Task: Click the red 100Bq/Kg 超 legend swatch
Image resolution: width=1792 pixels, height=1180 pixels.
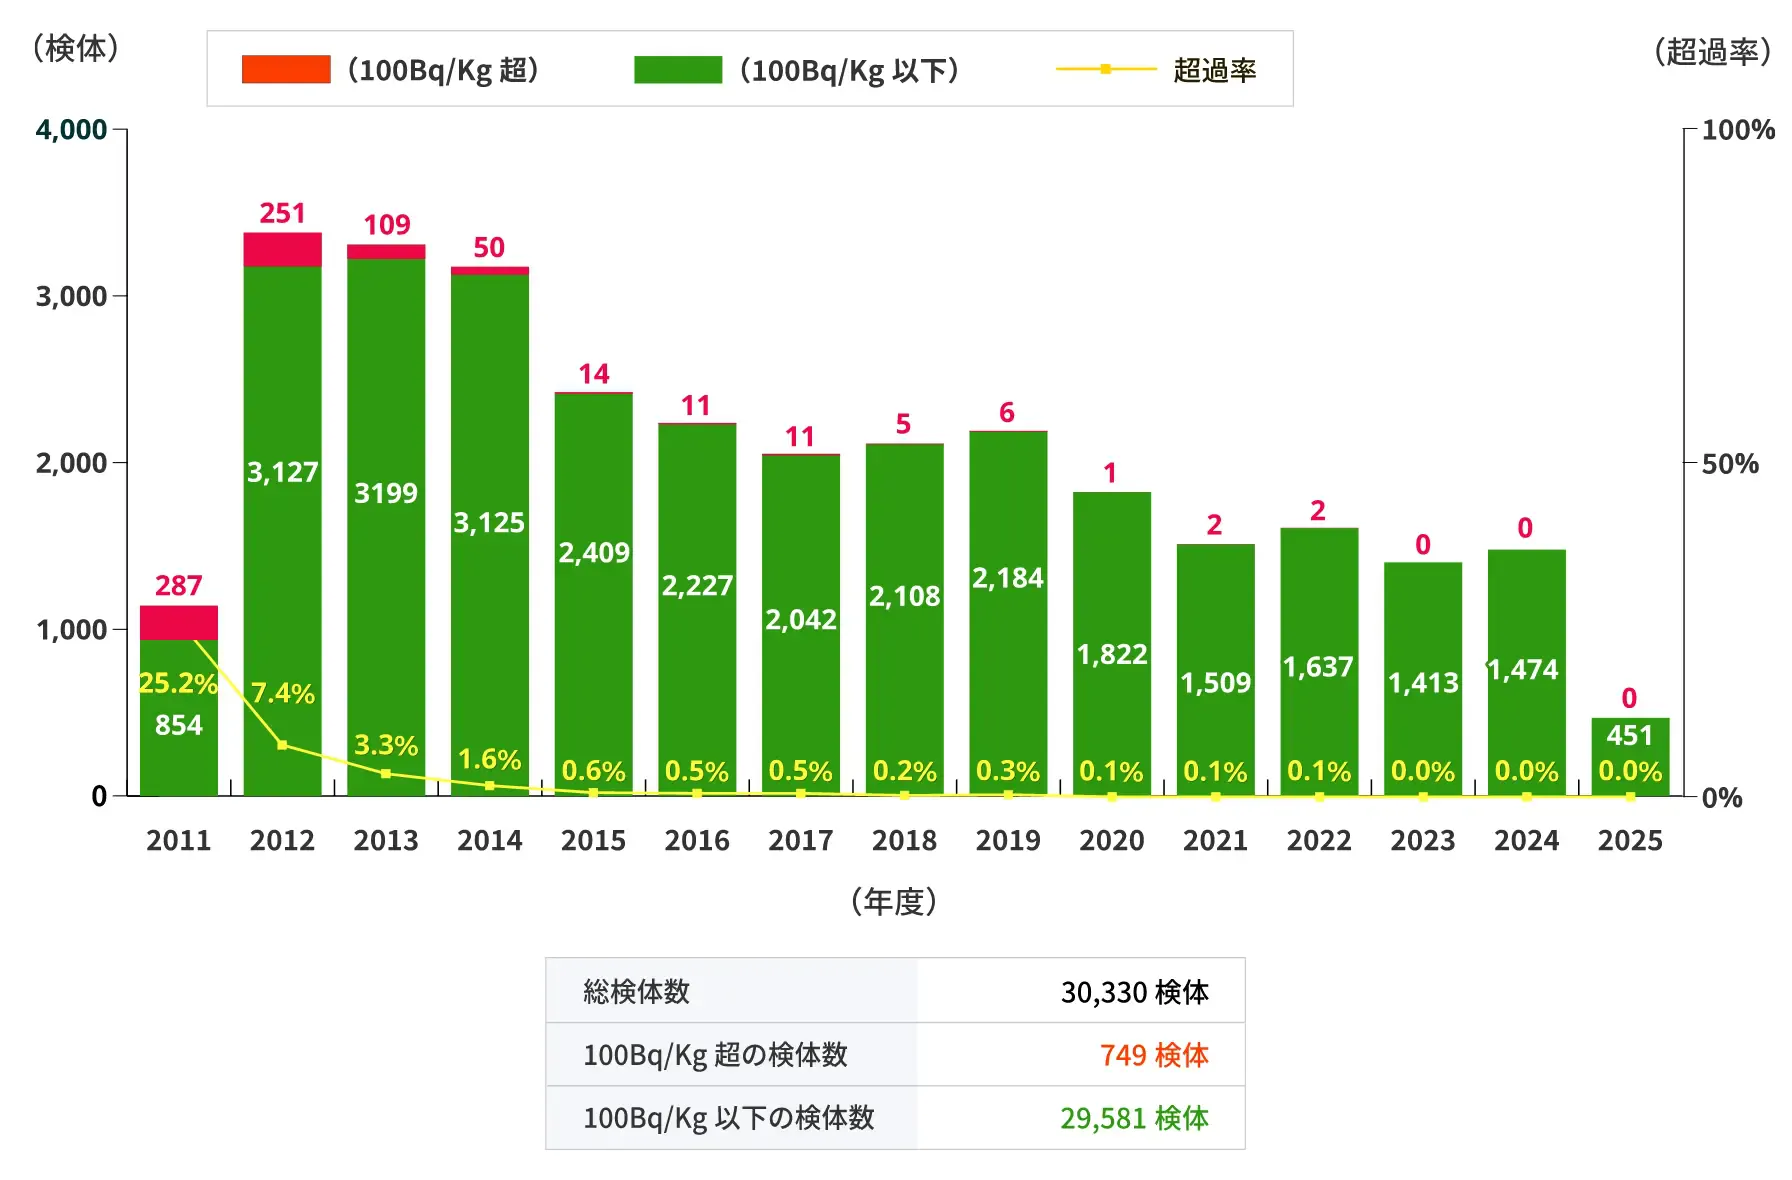Action: tap(286, 69)
